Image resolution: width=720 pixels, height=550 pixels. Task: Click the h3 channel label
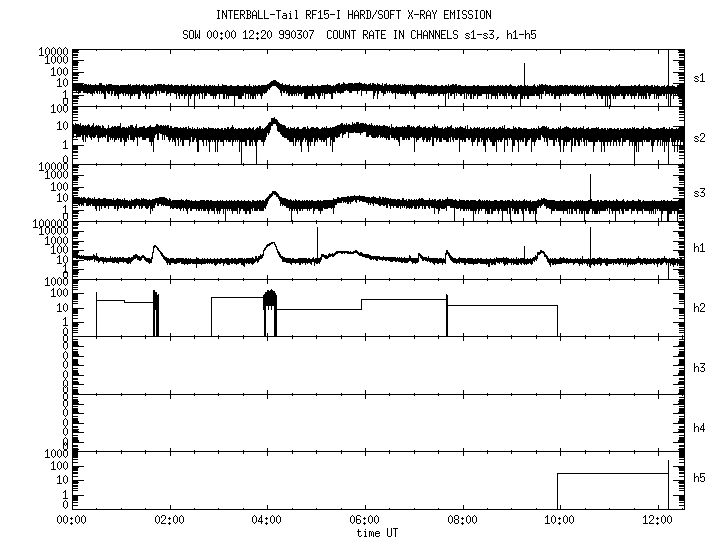699,367
